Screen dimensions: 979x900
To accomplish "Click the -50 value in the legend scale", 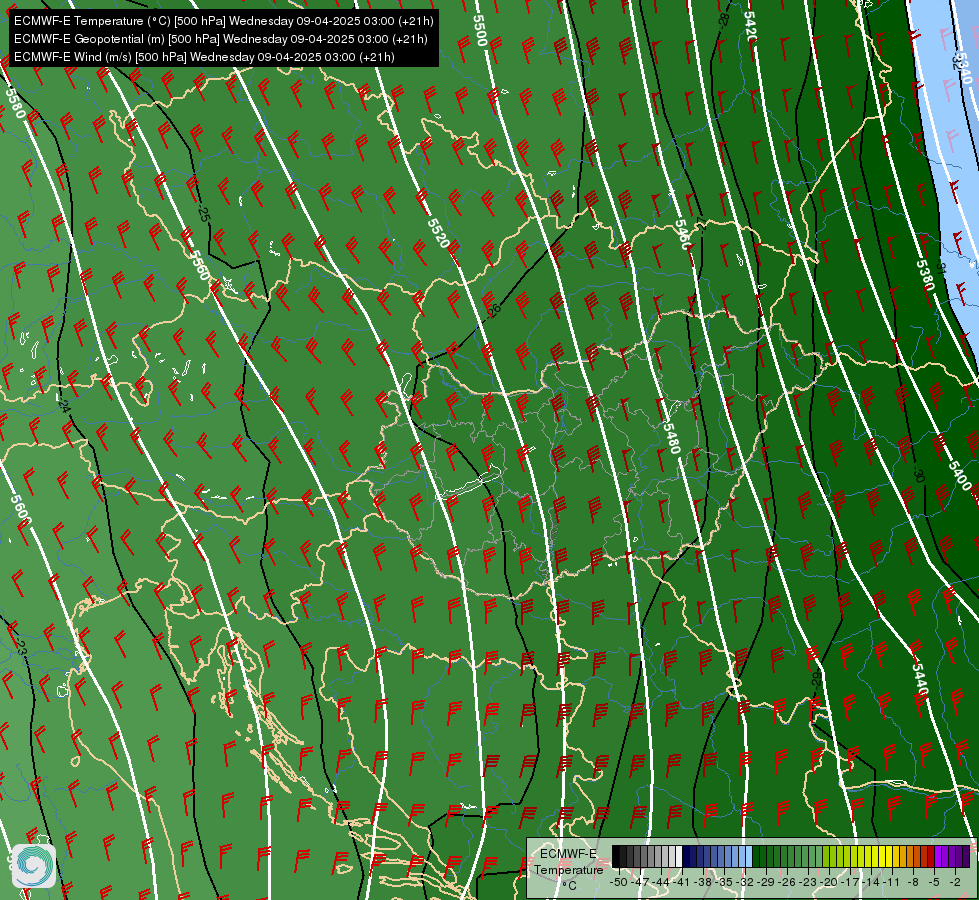I will coord(618,882).
